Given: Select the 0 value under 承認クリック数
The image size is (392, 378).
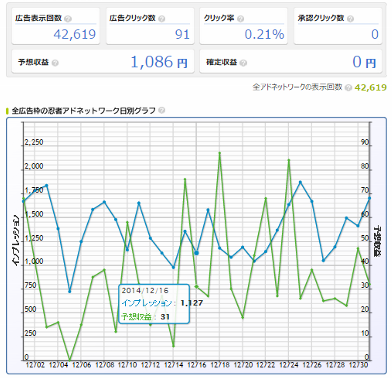Looking at the screenshot, I should [375, 34].
